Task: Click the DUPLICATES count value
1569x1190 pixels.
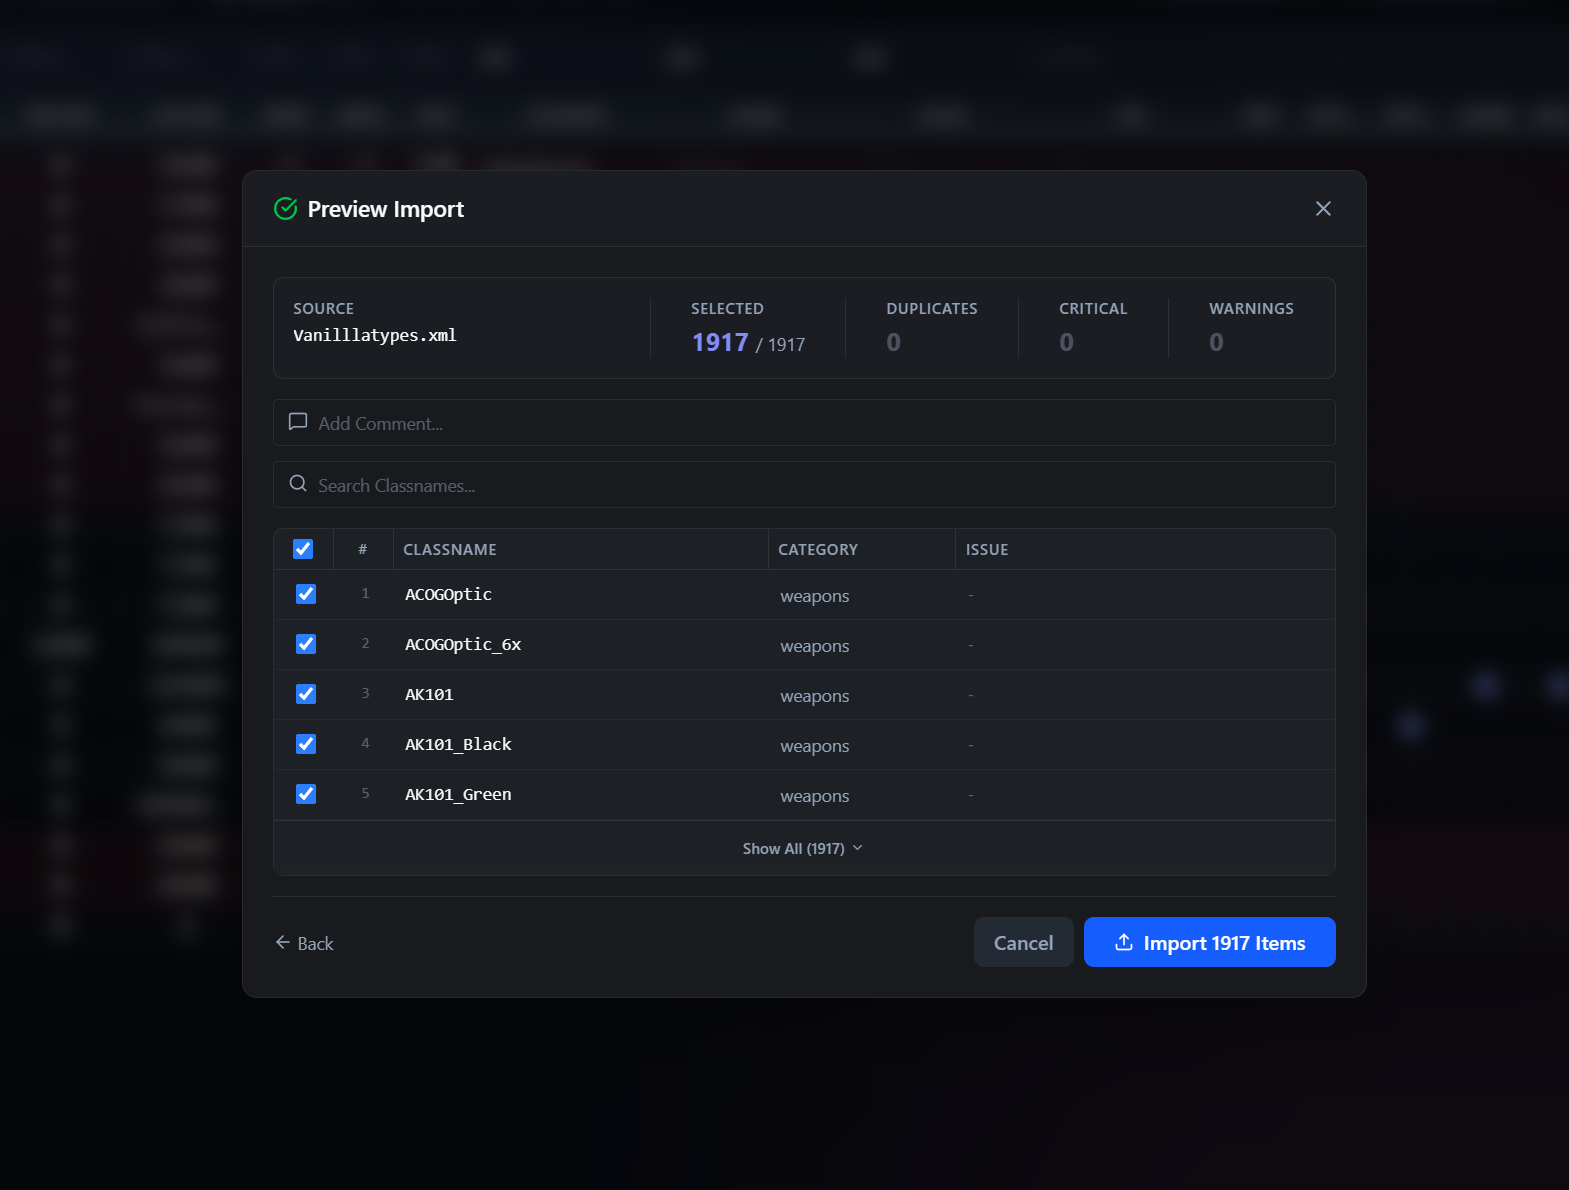Action: coord(894,342)
